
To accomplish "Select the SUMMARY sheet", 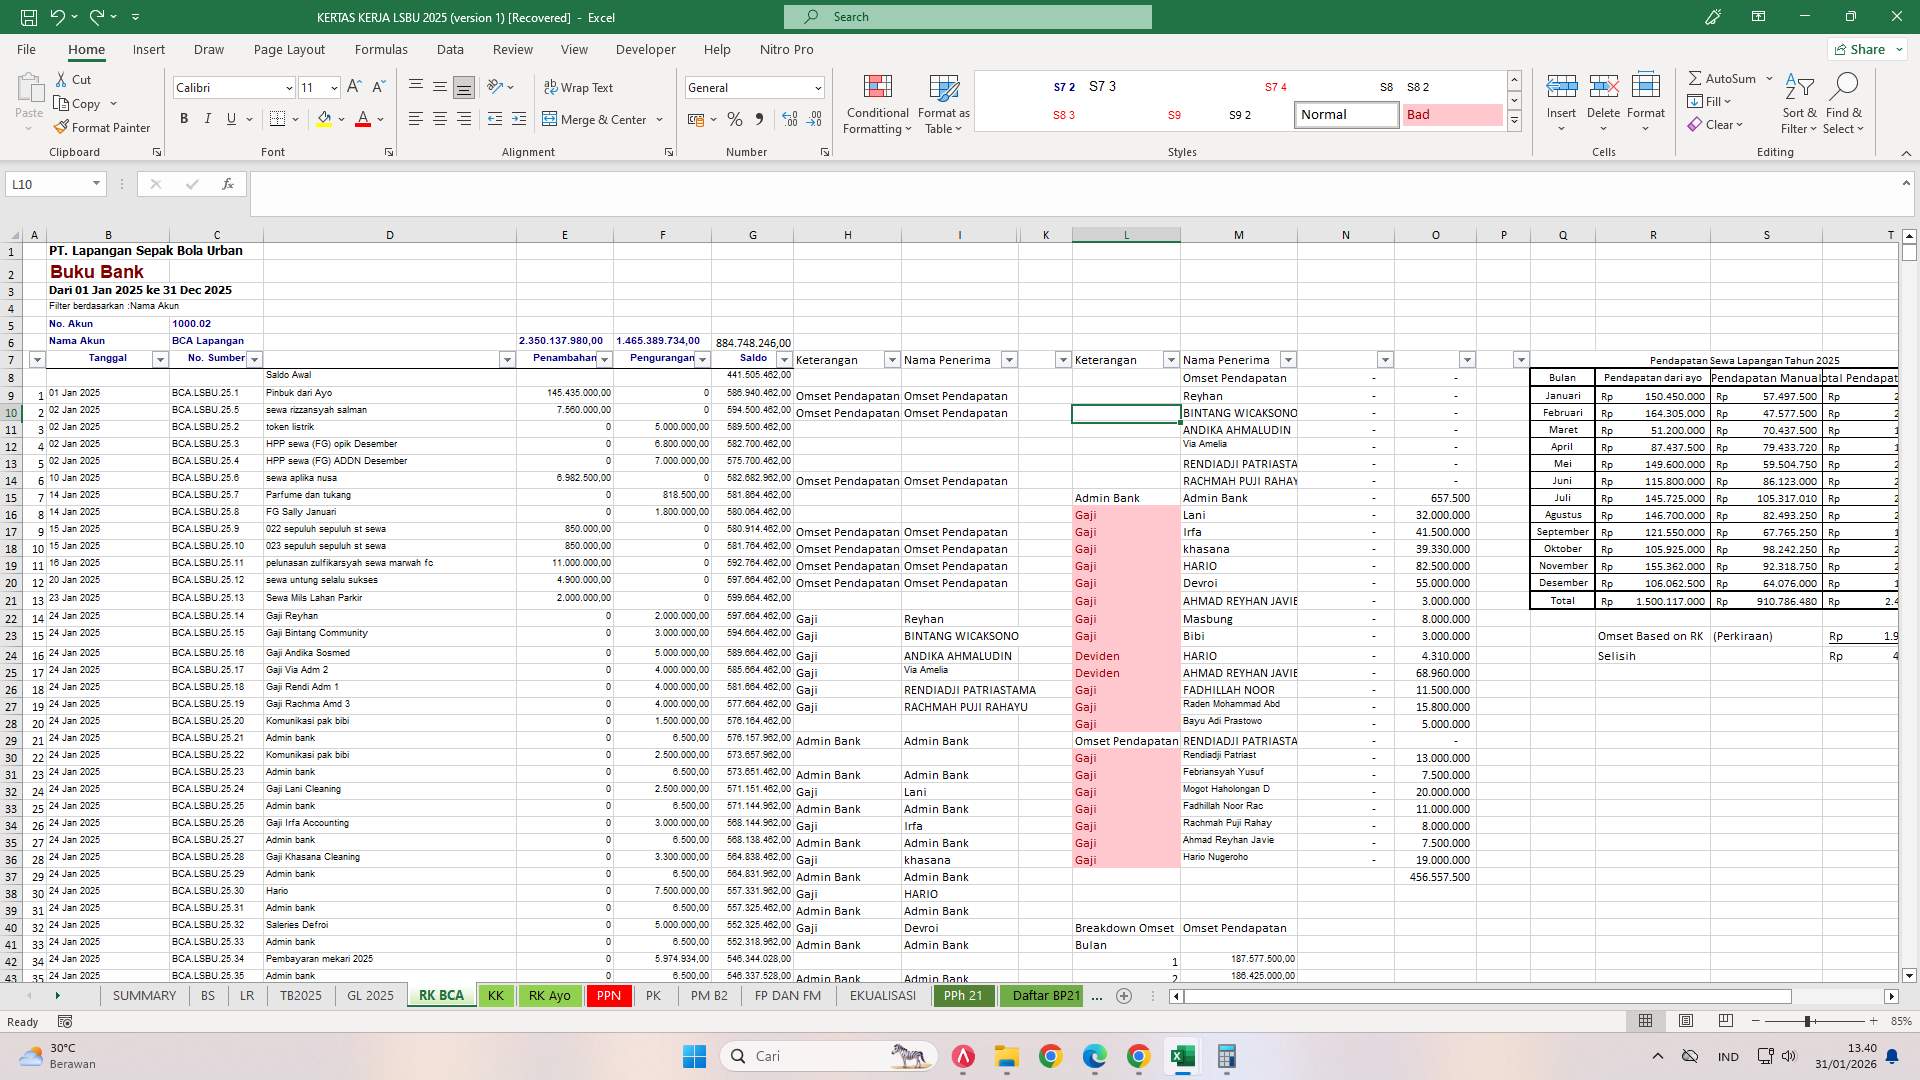I will (x=144, y=996).
